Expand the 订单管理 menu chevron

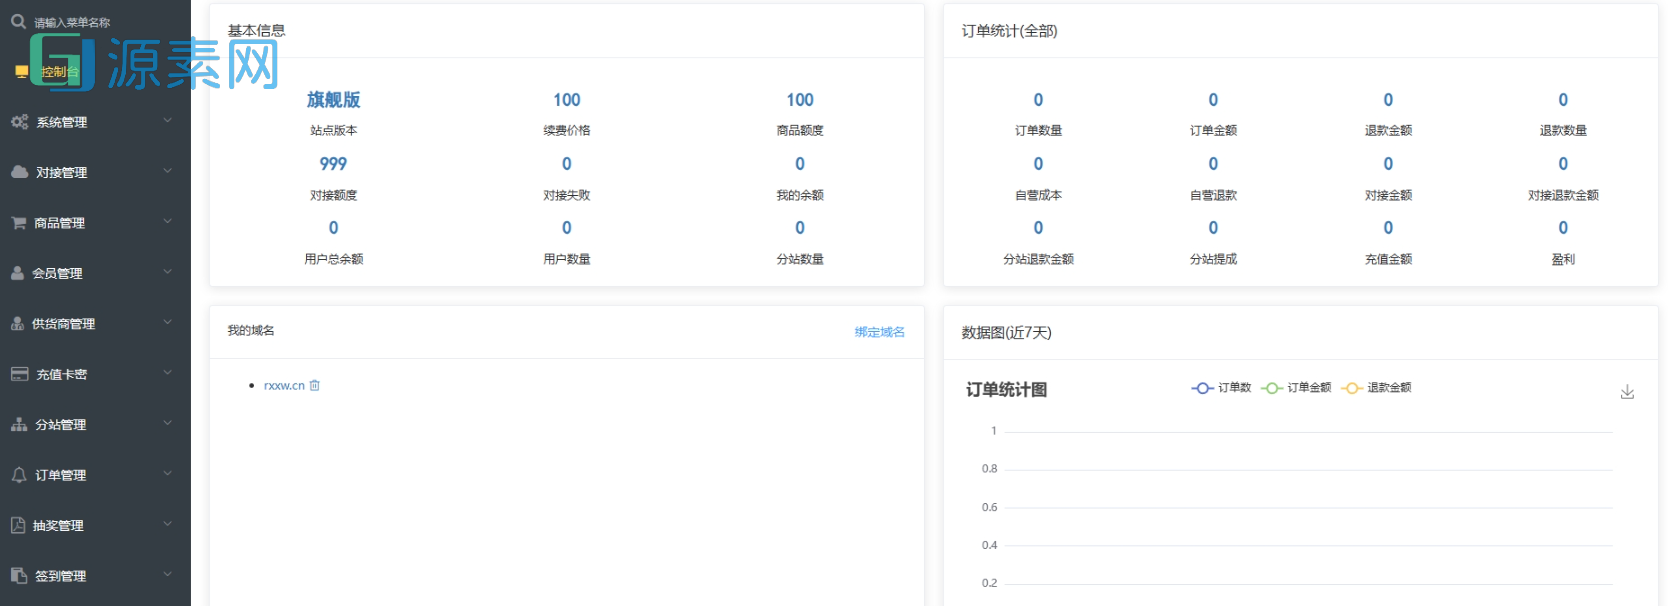pos(168,474)
